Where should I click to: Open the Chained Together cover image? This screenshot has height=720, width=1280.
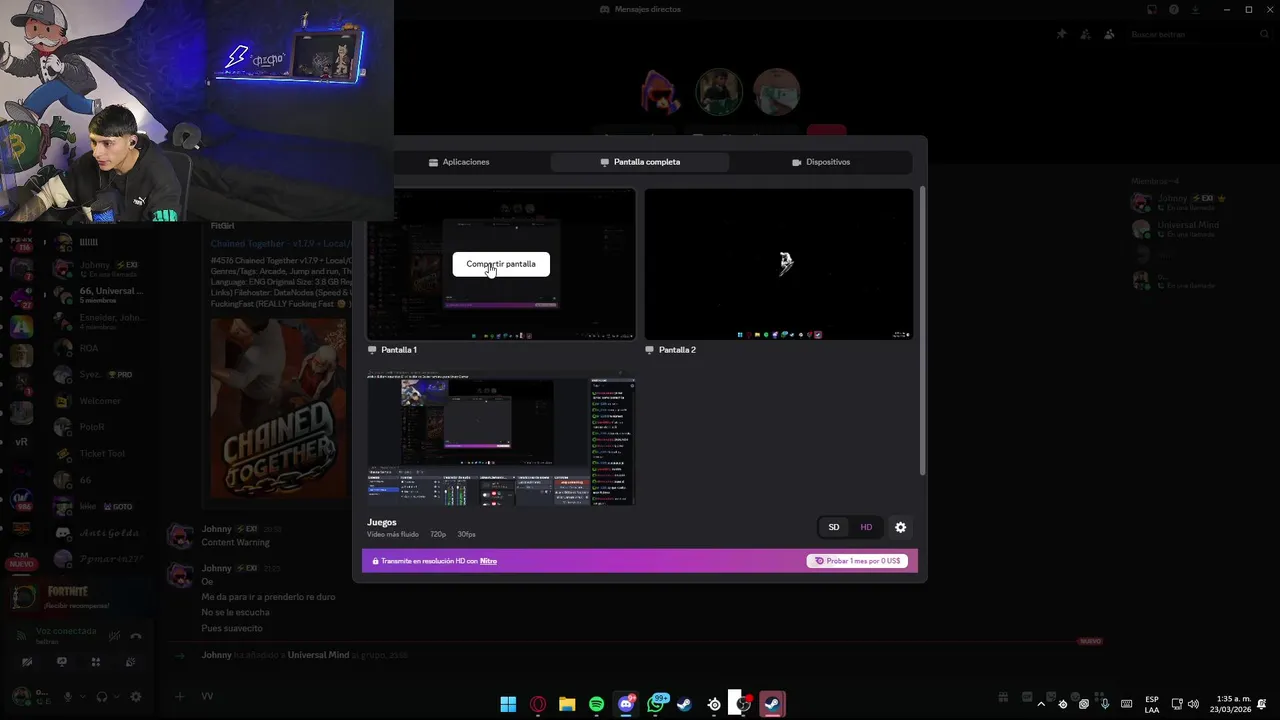(x=280, y=409)
